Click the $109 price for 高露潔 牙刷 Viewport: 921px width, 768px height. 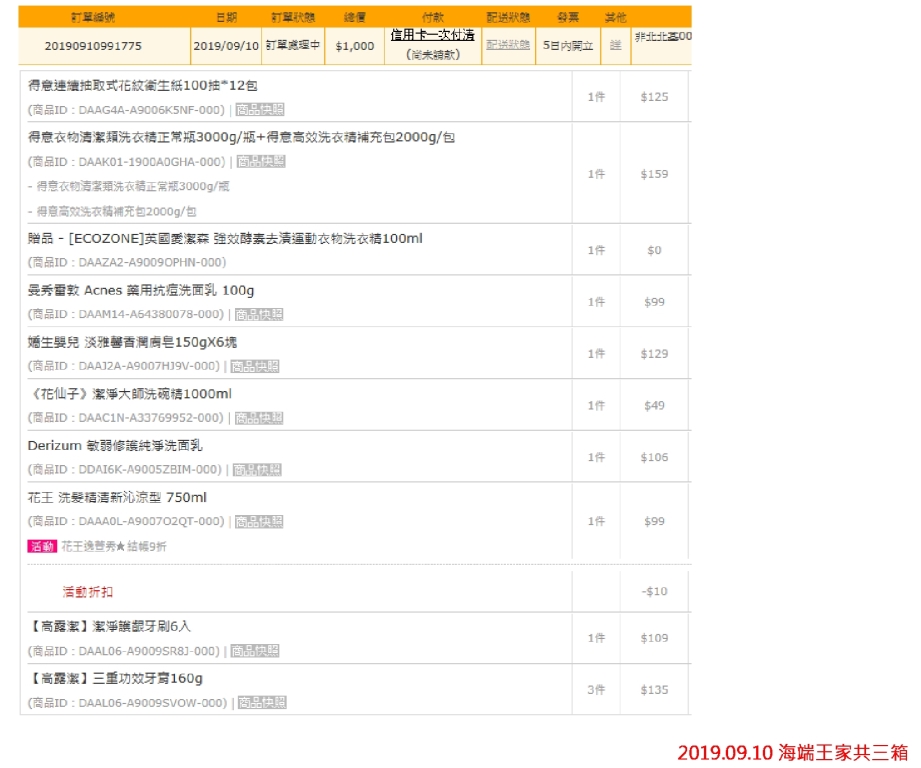coord(654,638)
